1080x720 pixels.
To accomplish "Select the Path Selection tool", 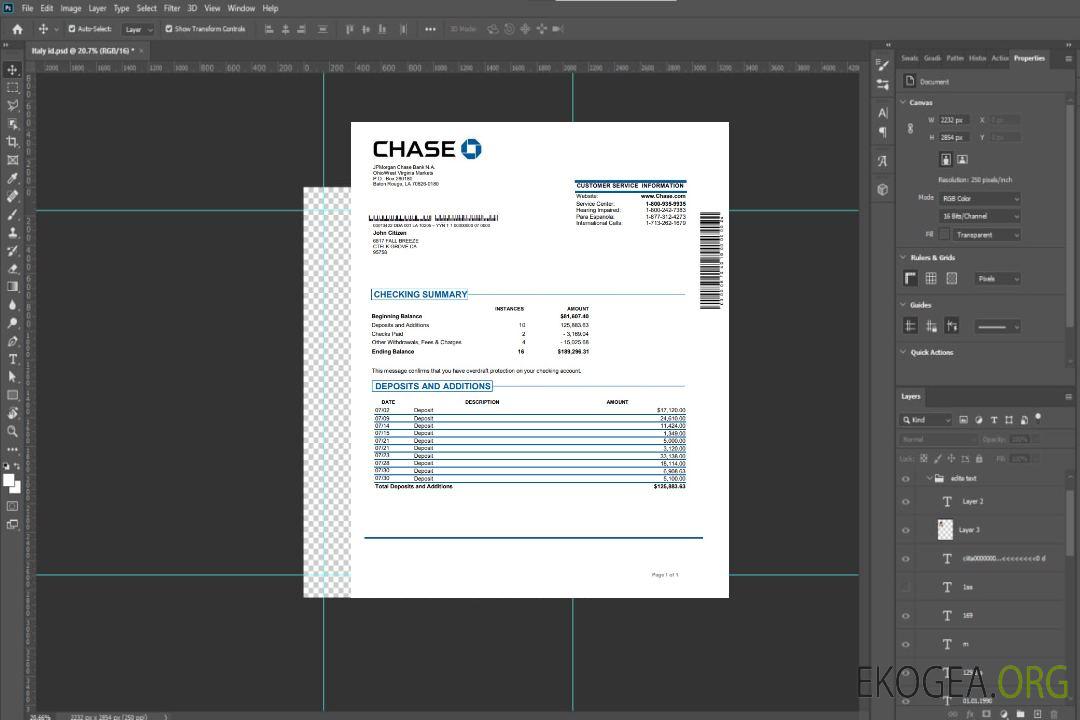I will [12, 377].
